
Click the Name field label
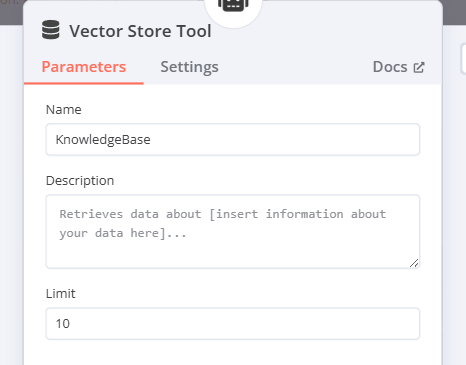[x=64, y=110]
